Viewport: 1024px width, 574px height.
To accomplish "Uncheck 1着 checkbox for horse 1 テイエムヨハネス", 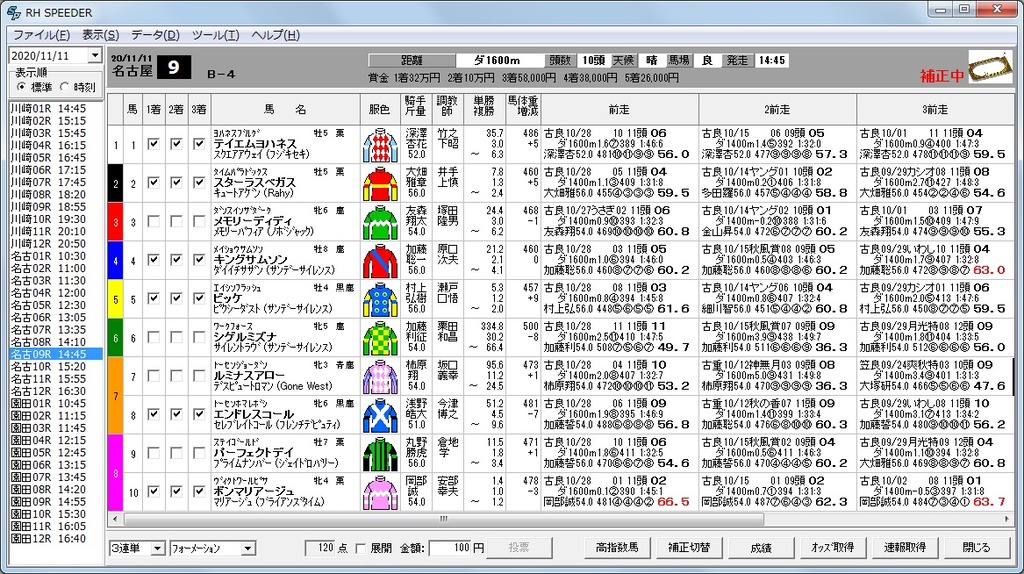I will 153,144.
